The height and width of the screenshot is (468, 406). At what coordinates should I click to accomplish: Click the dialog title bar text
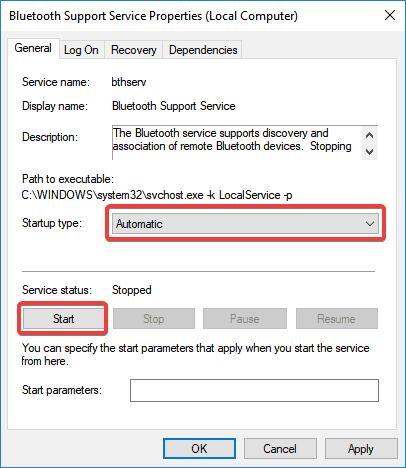[x=153, y=16]
